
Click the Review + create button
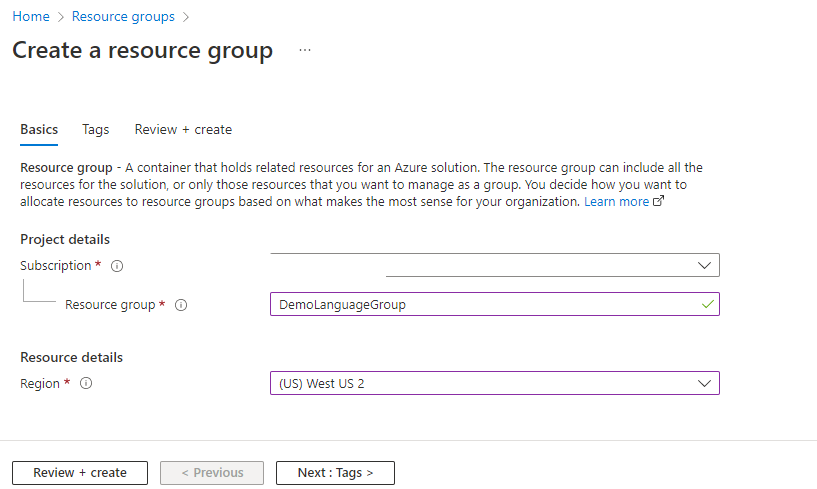80,473
